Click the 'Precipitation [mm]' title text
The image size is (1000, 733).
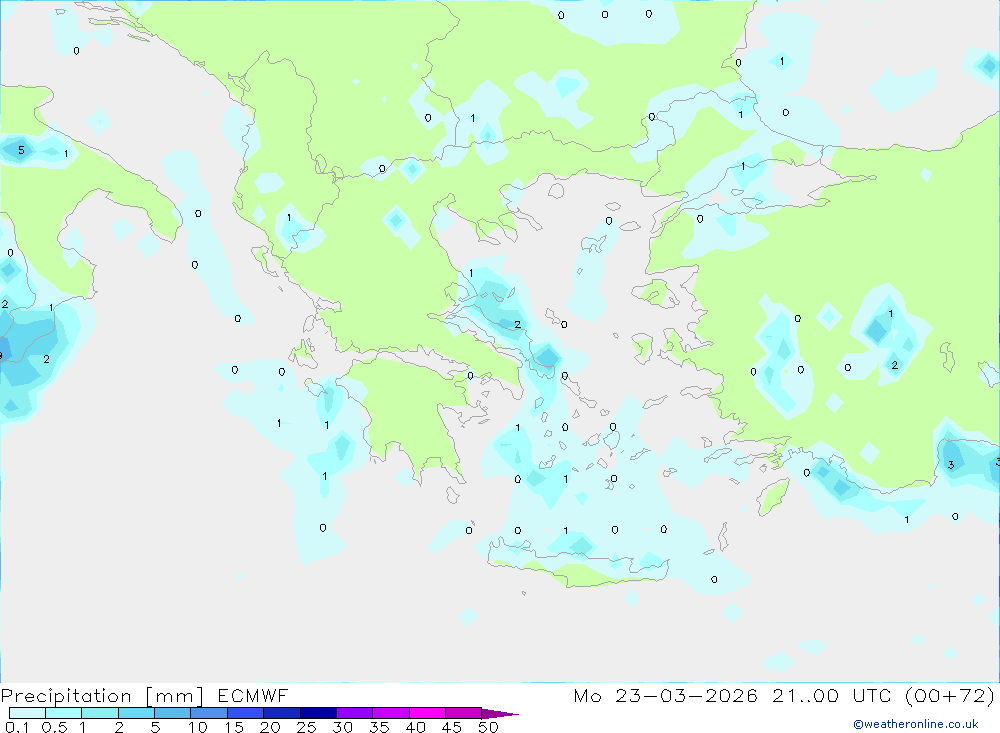(x=102, y=696)
